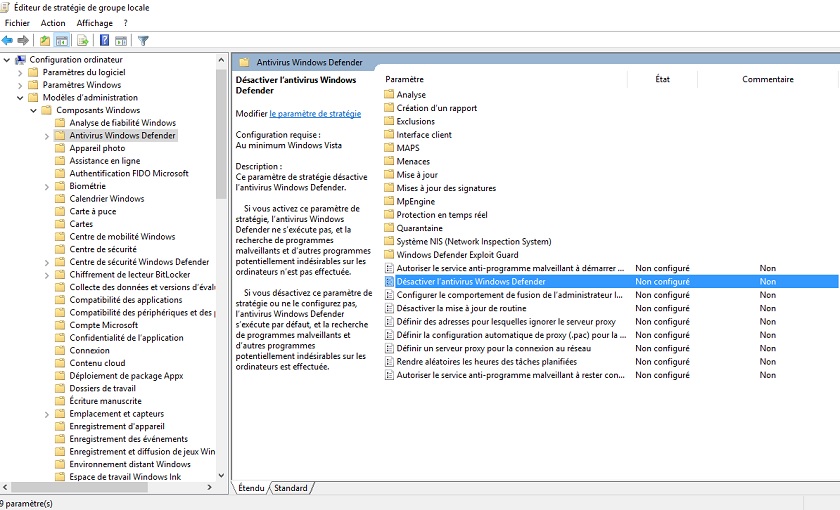The width and height of the screenshot is (840, 510).
Task: Expand the Paramètres Windows node
Action: pyautogui.click(x=20, y=85)
